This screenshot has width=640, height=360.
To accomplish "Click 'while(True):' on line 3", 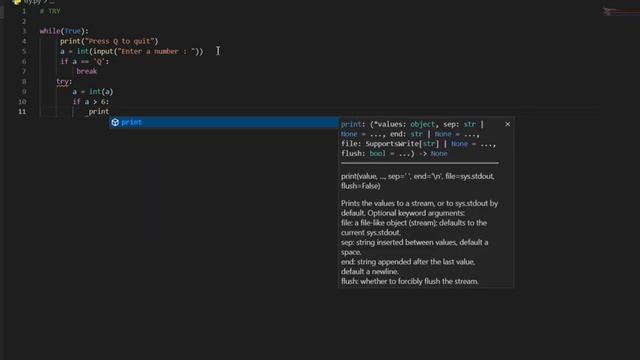I will tap(64, 31).
